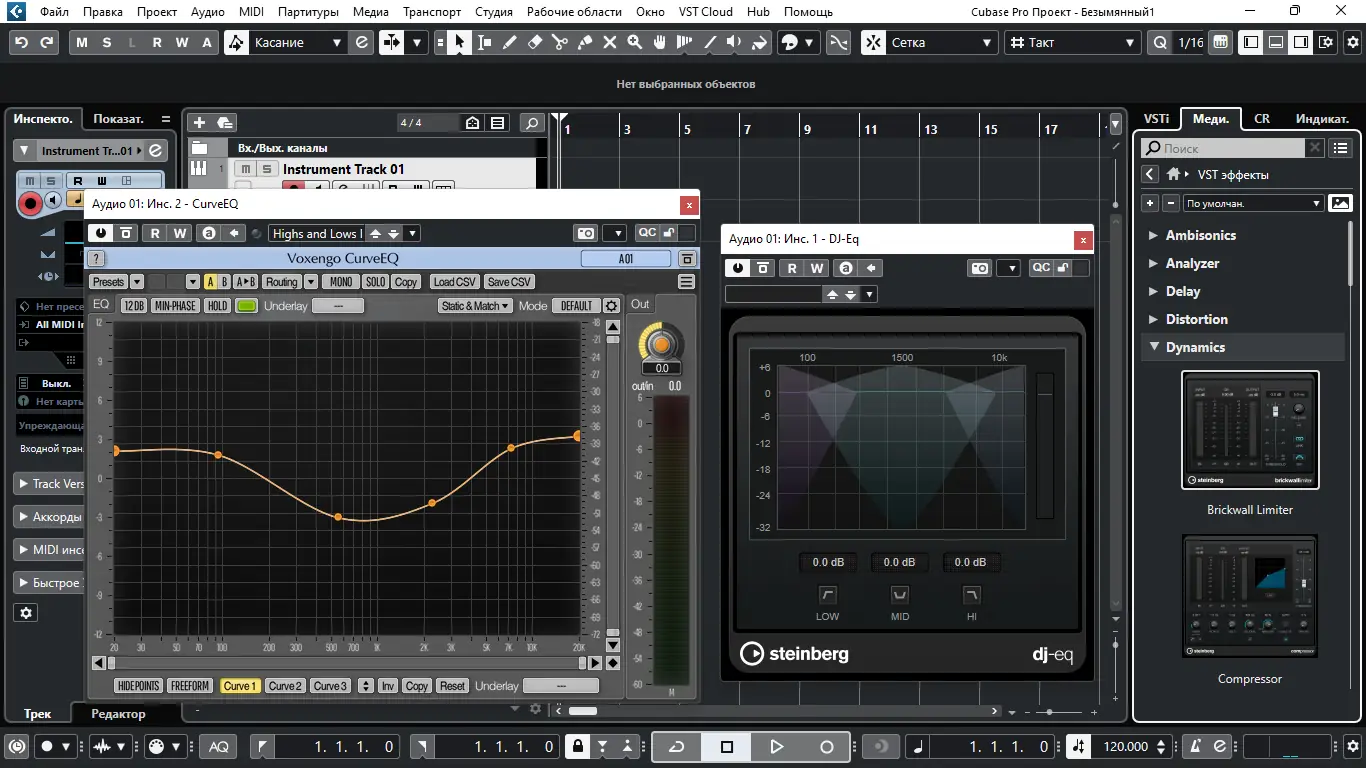1366x768 pixels.
Task: Open Static & Match dropdown
Action: pos(475,306)
